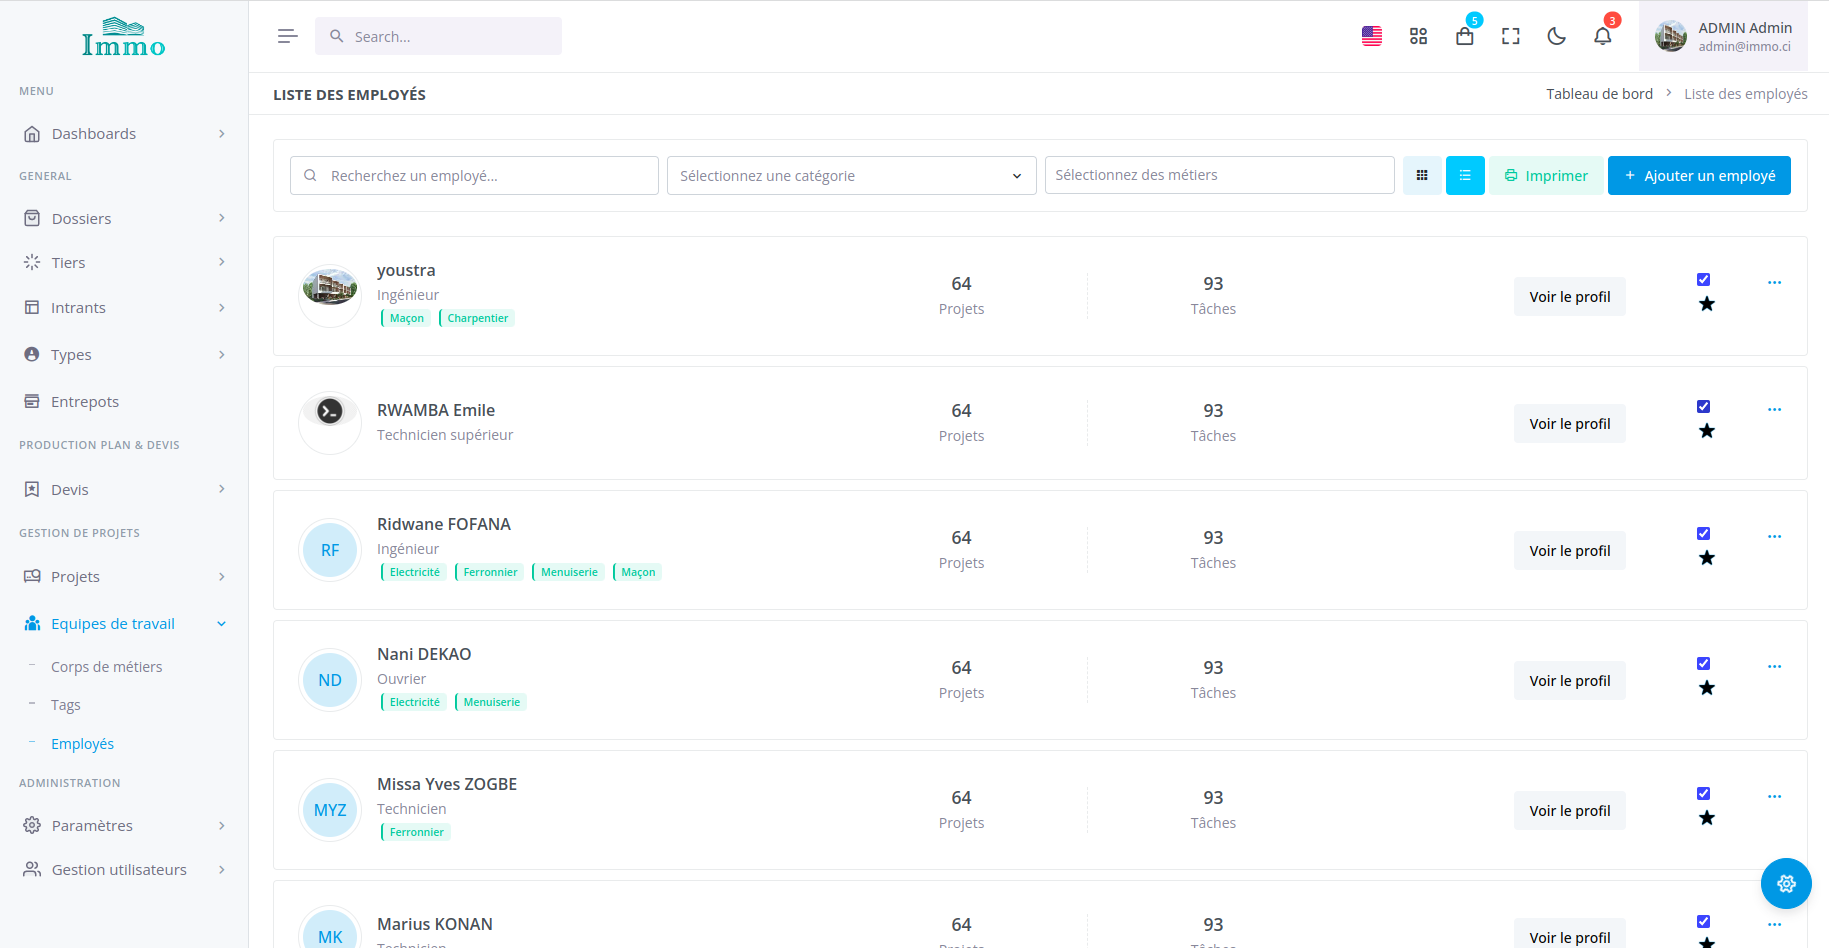Expand the Dossiers sidebar menu
The image size is (1829, 948).
coord(124,219)
